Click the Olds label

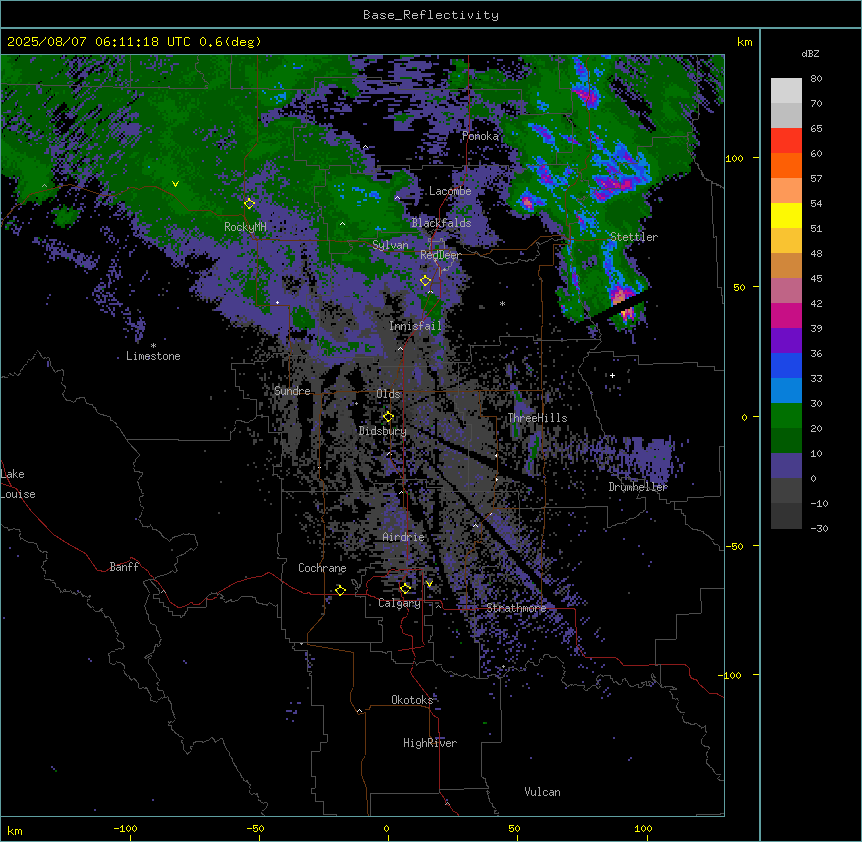[388, 394]
